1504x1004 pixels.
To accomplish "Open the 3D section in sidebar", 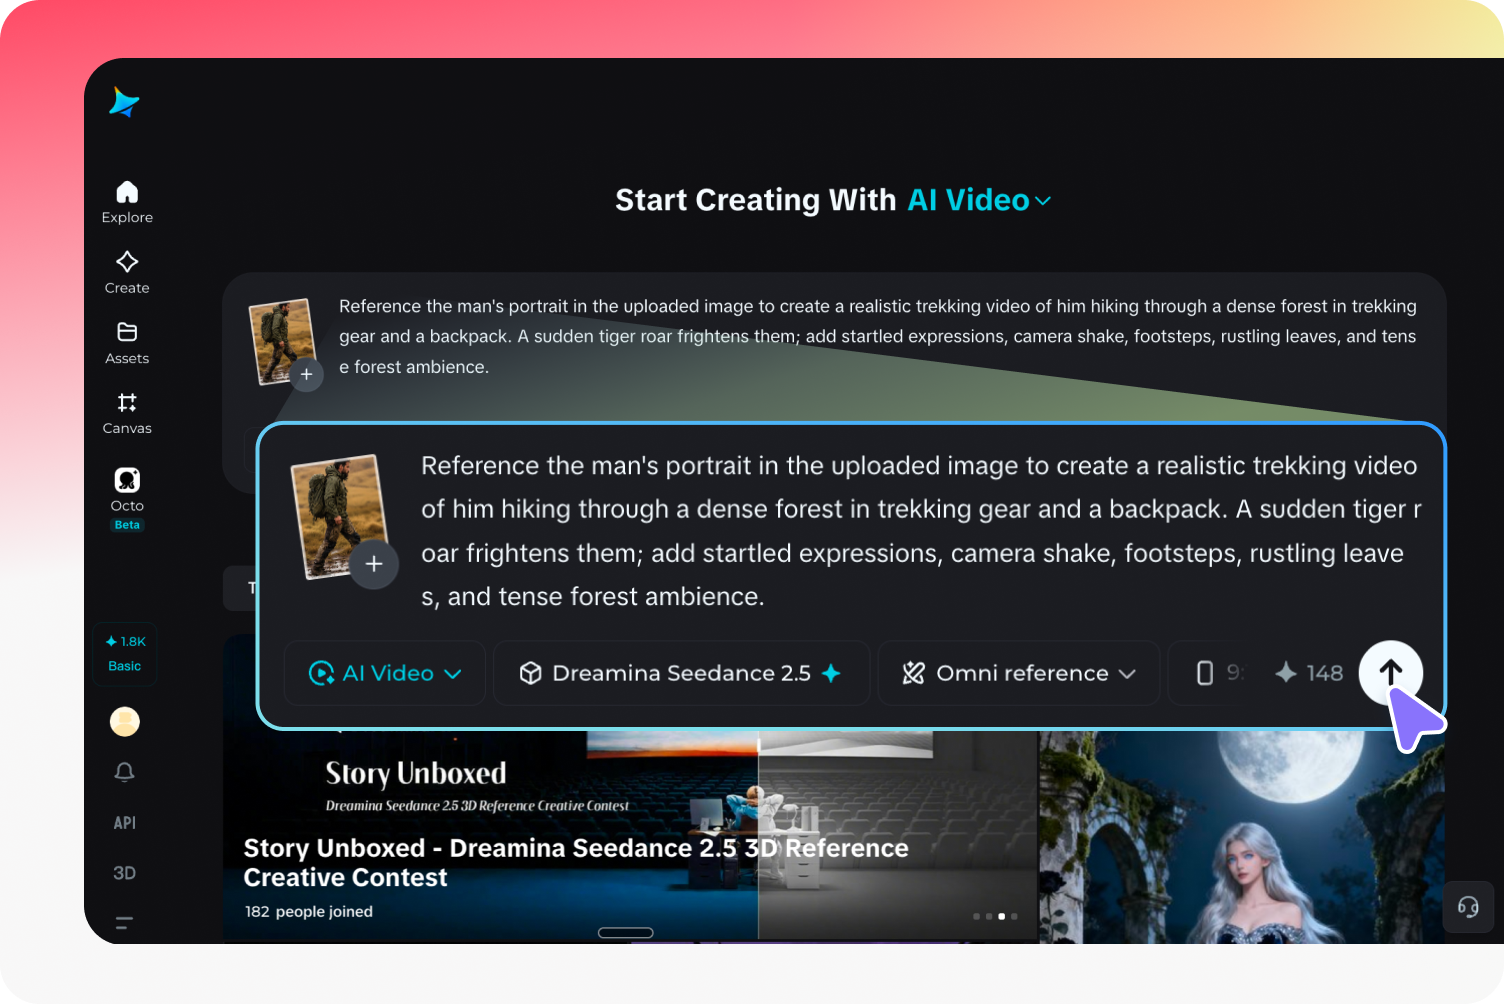I will (124, 873).
